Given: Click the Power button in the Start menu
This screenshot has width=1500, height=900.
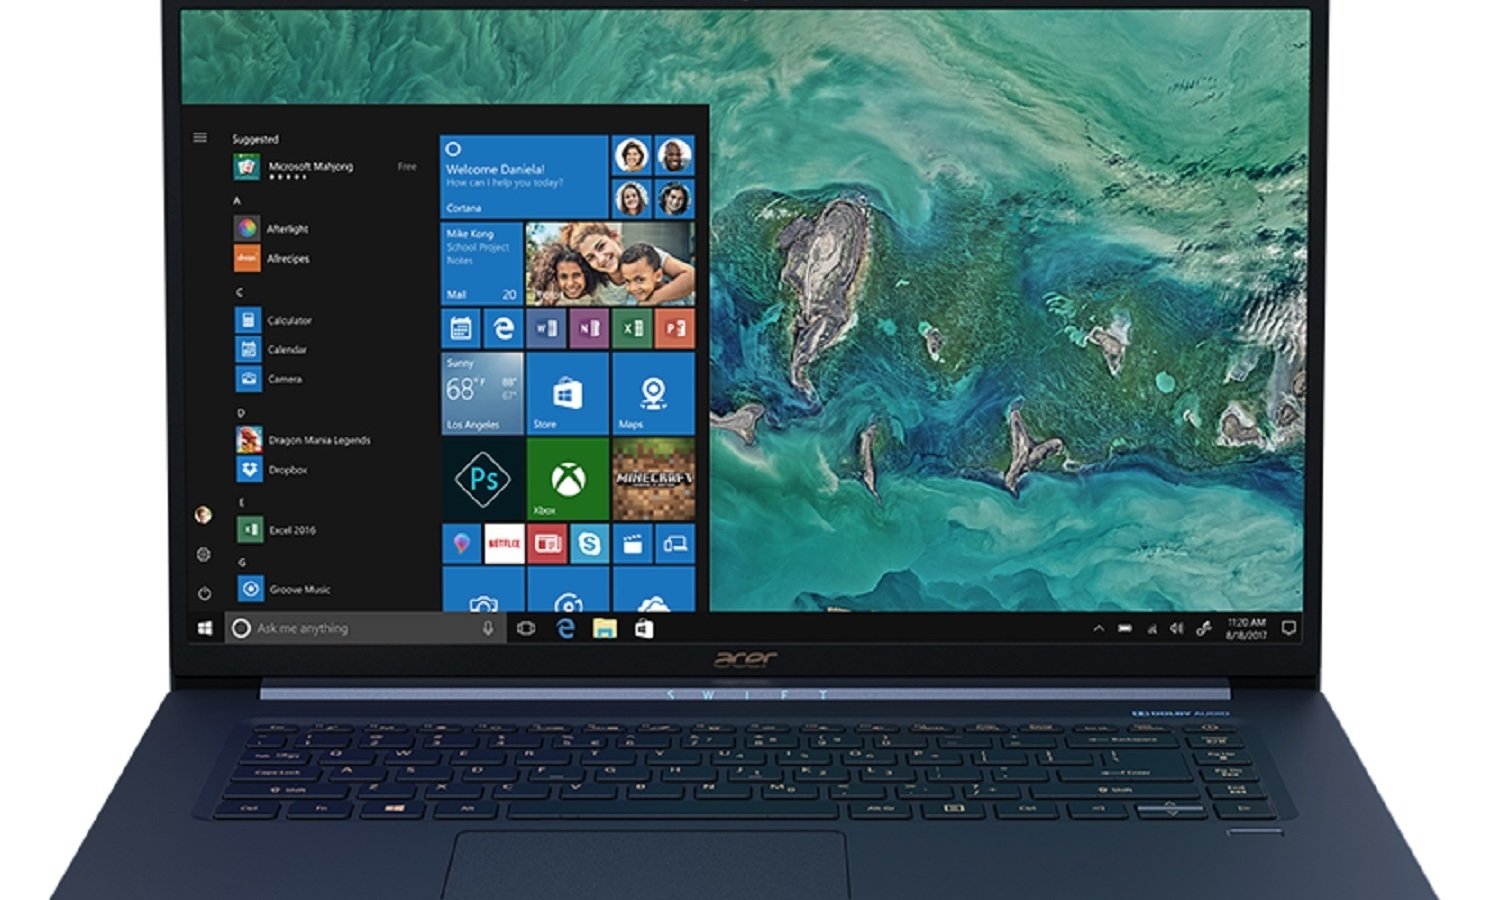Looking at the screenshot, I should pyautogui.click(x=203, y=591).
